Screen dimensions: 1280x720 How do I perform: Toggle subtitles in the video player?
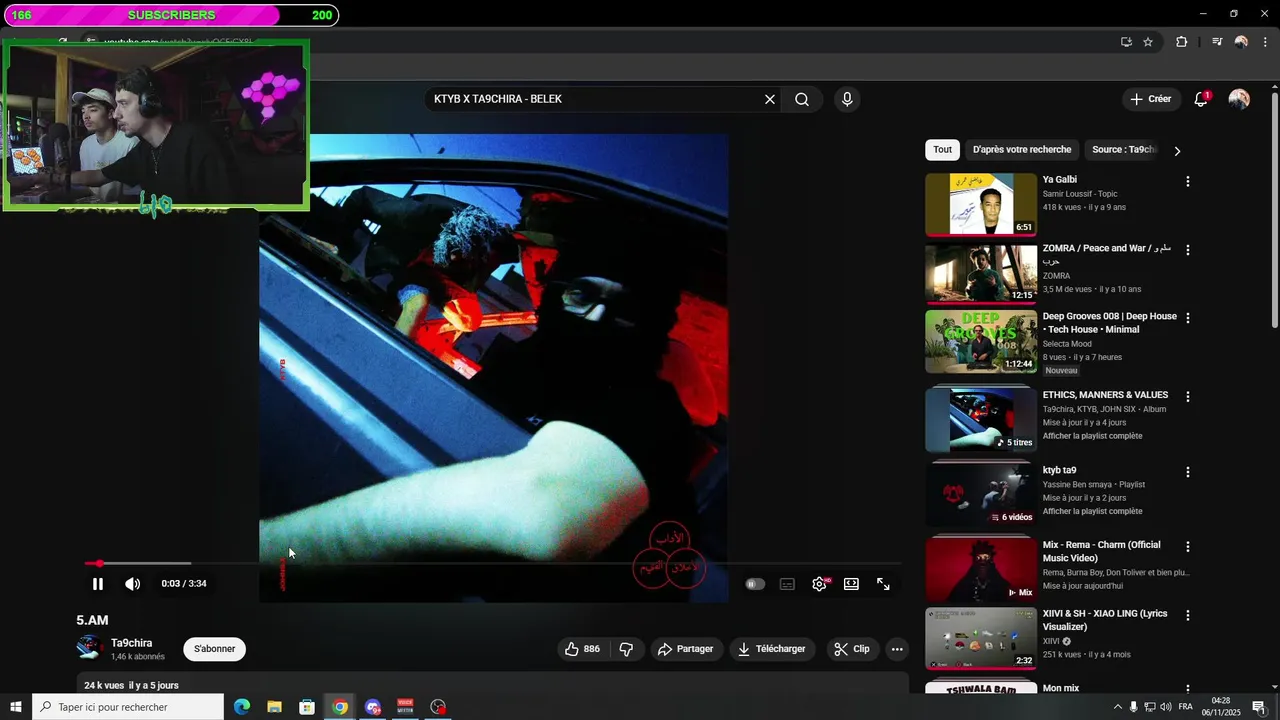(x=787, y=584)
